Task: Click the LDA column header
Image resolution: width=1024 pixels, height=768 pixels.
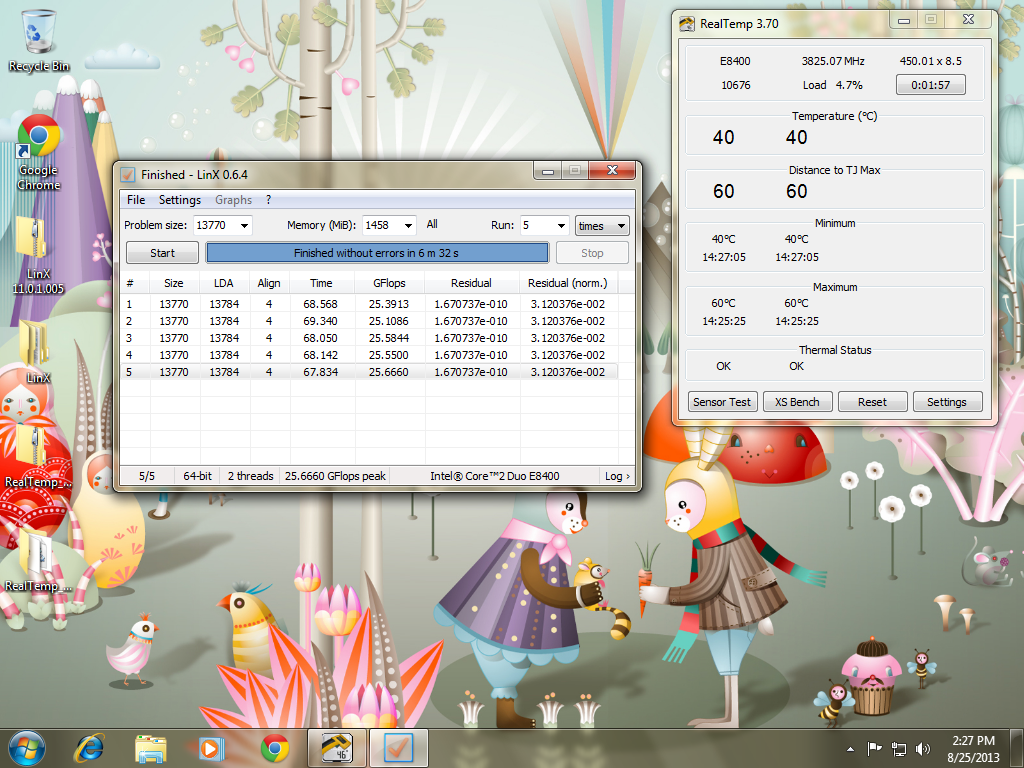Action: (x=224, y=283)
